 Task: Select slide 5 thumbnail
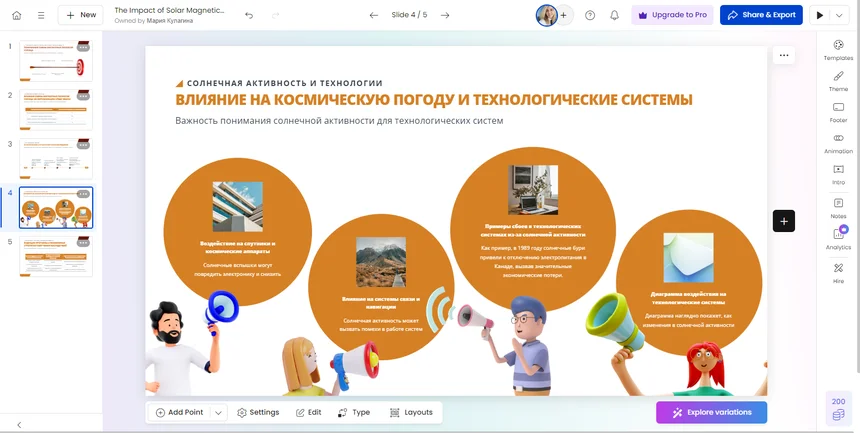(x=56, y=256)
